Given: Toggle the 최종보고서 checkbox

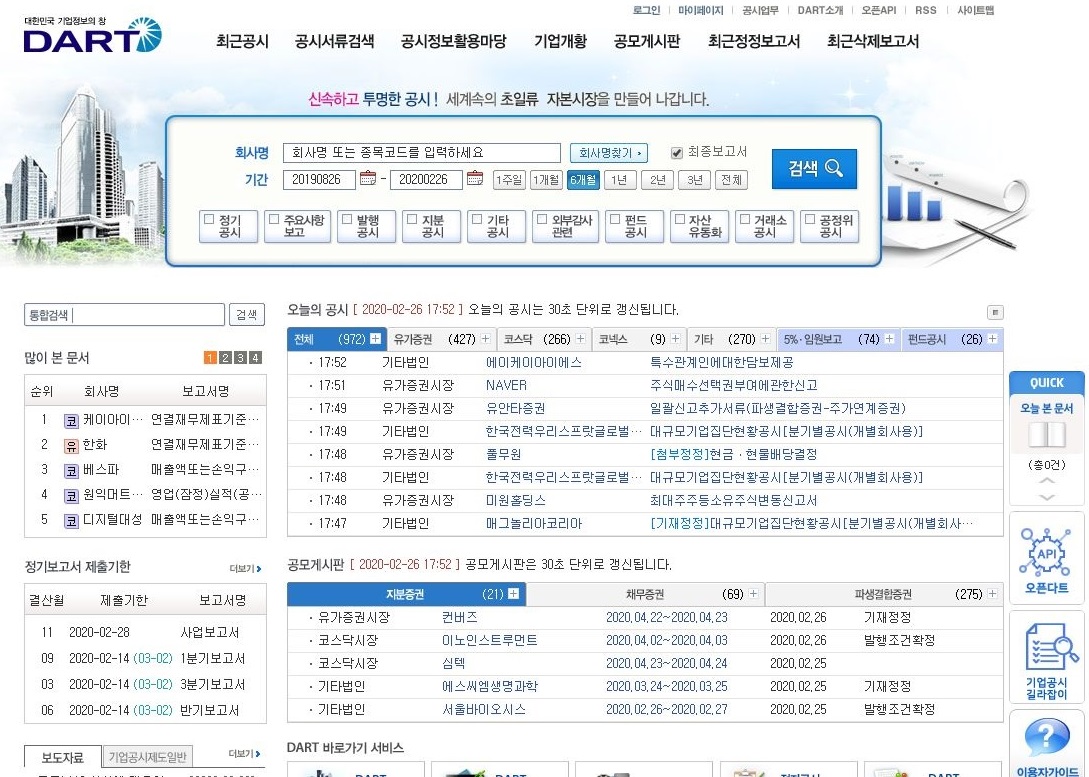Looking at the screenshot, I should pos(676,153).
